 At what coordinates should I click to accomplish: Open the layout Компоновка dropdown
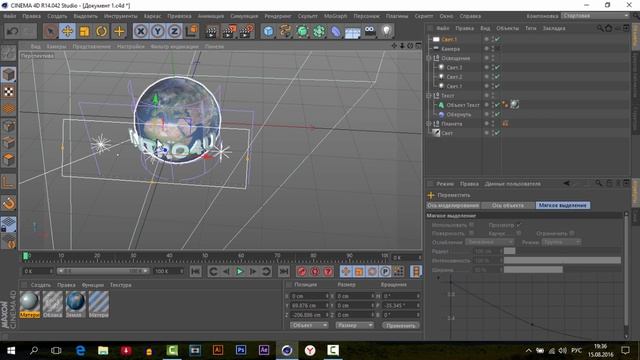pyautogui.click(x=596, y=16)
